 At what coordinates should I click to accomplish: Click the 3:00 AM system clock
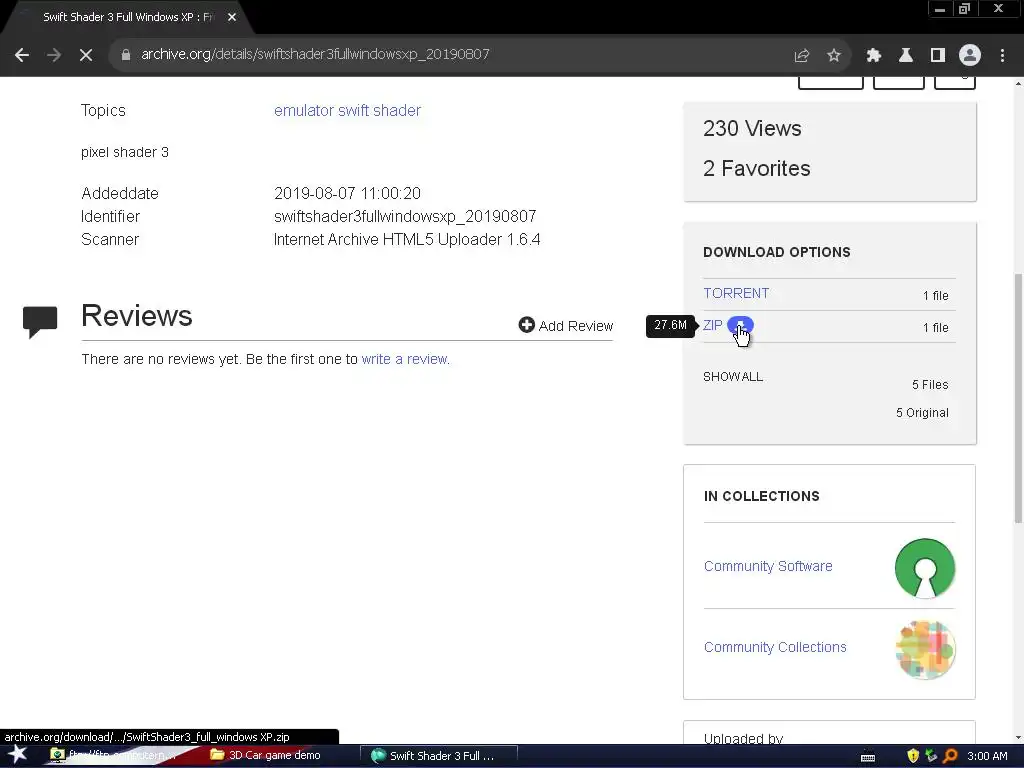[987, 756]
